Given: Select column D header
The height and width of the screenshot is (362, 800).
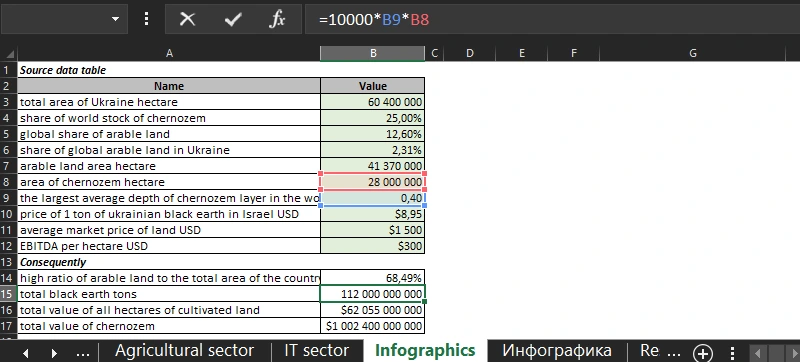Looking at the screenshot, I should [x=469, y=54].
